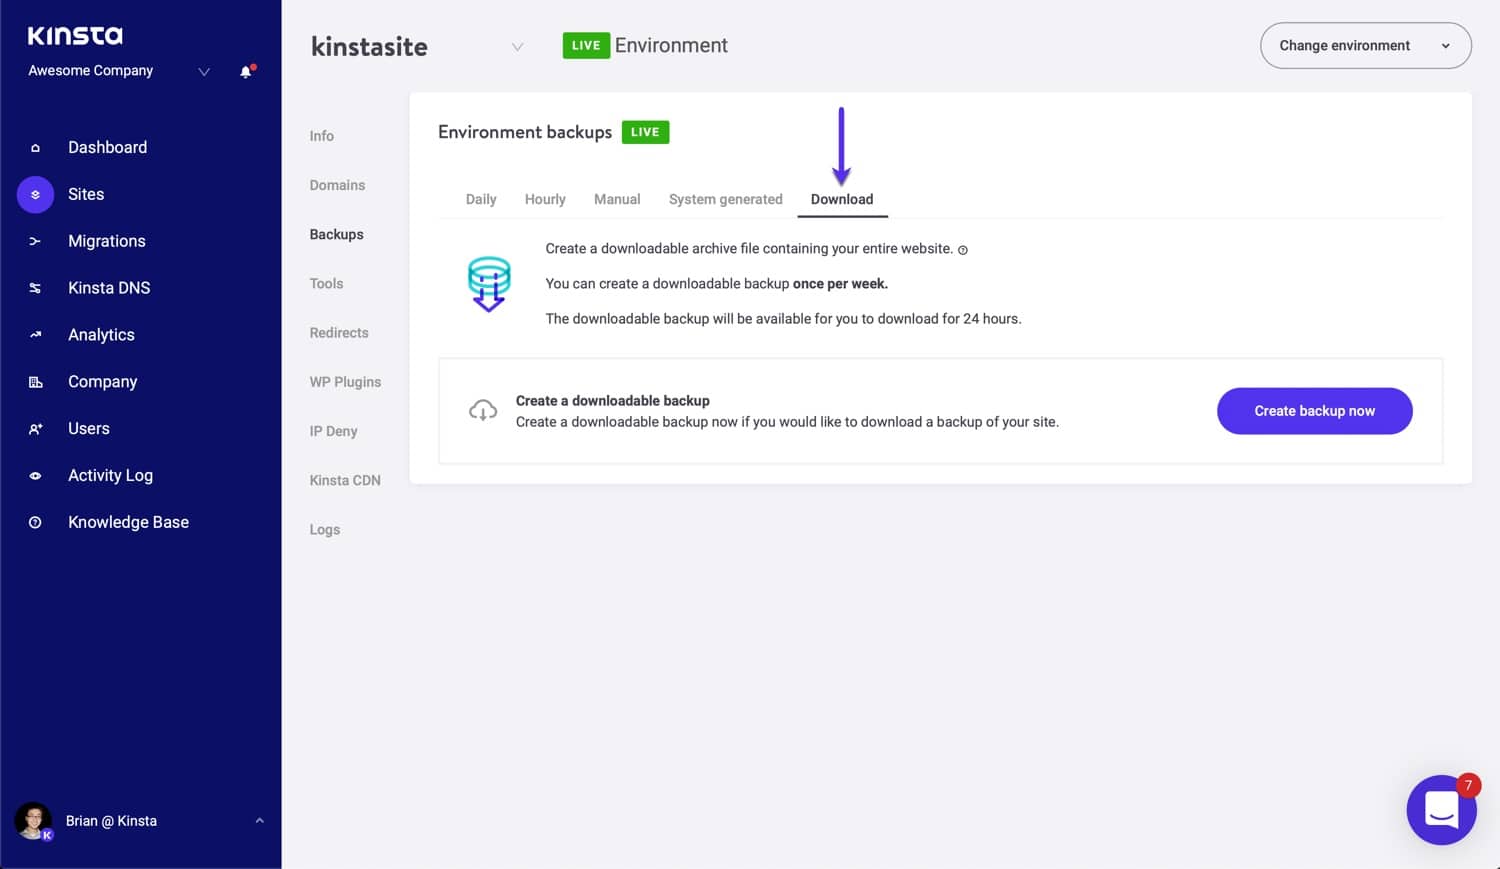Open the kinstasite site switcher chevron
This screenshot has width=1500, height=869.
[x=517, y=47]
